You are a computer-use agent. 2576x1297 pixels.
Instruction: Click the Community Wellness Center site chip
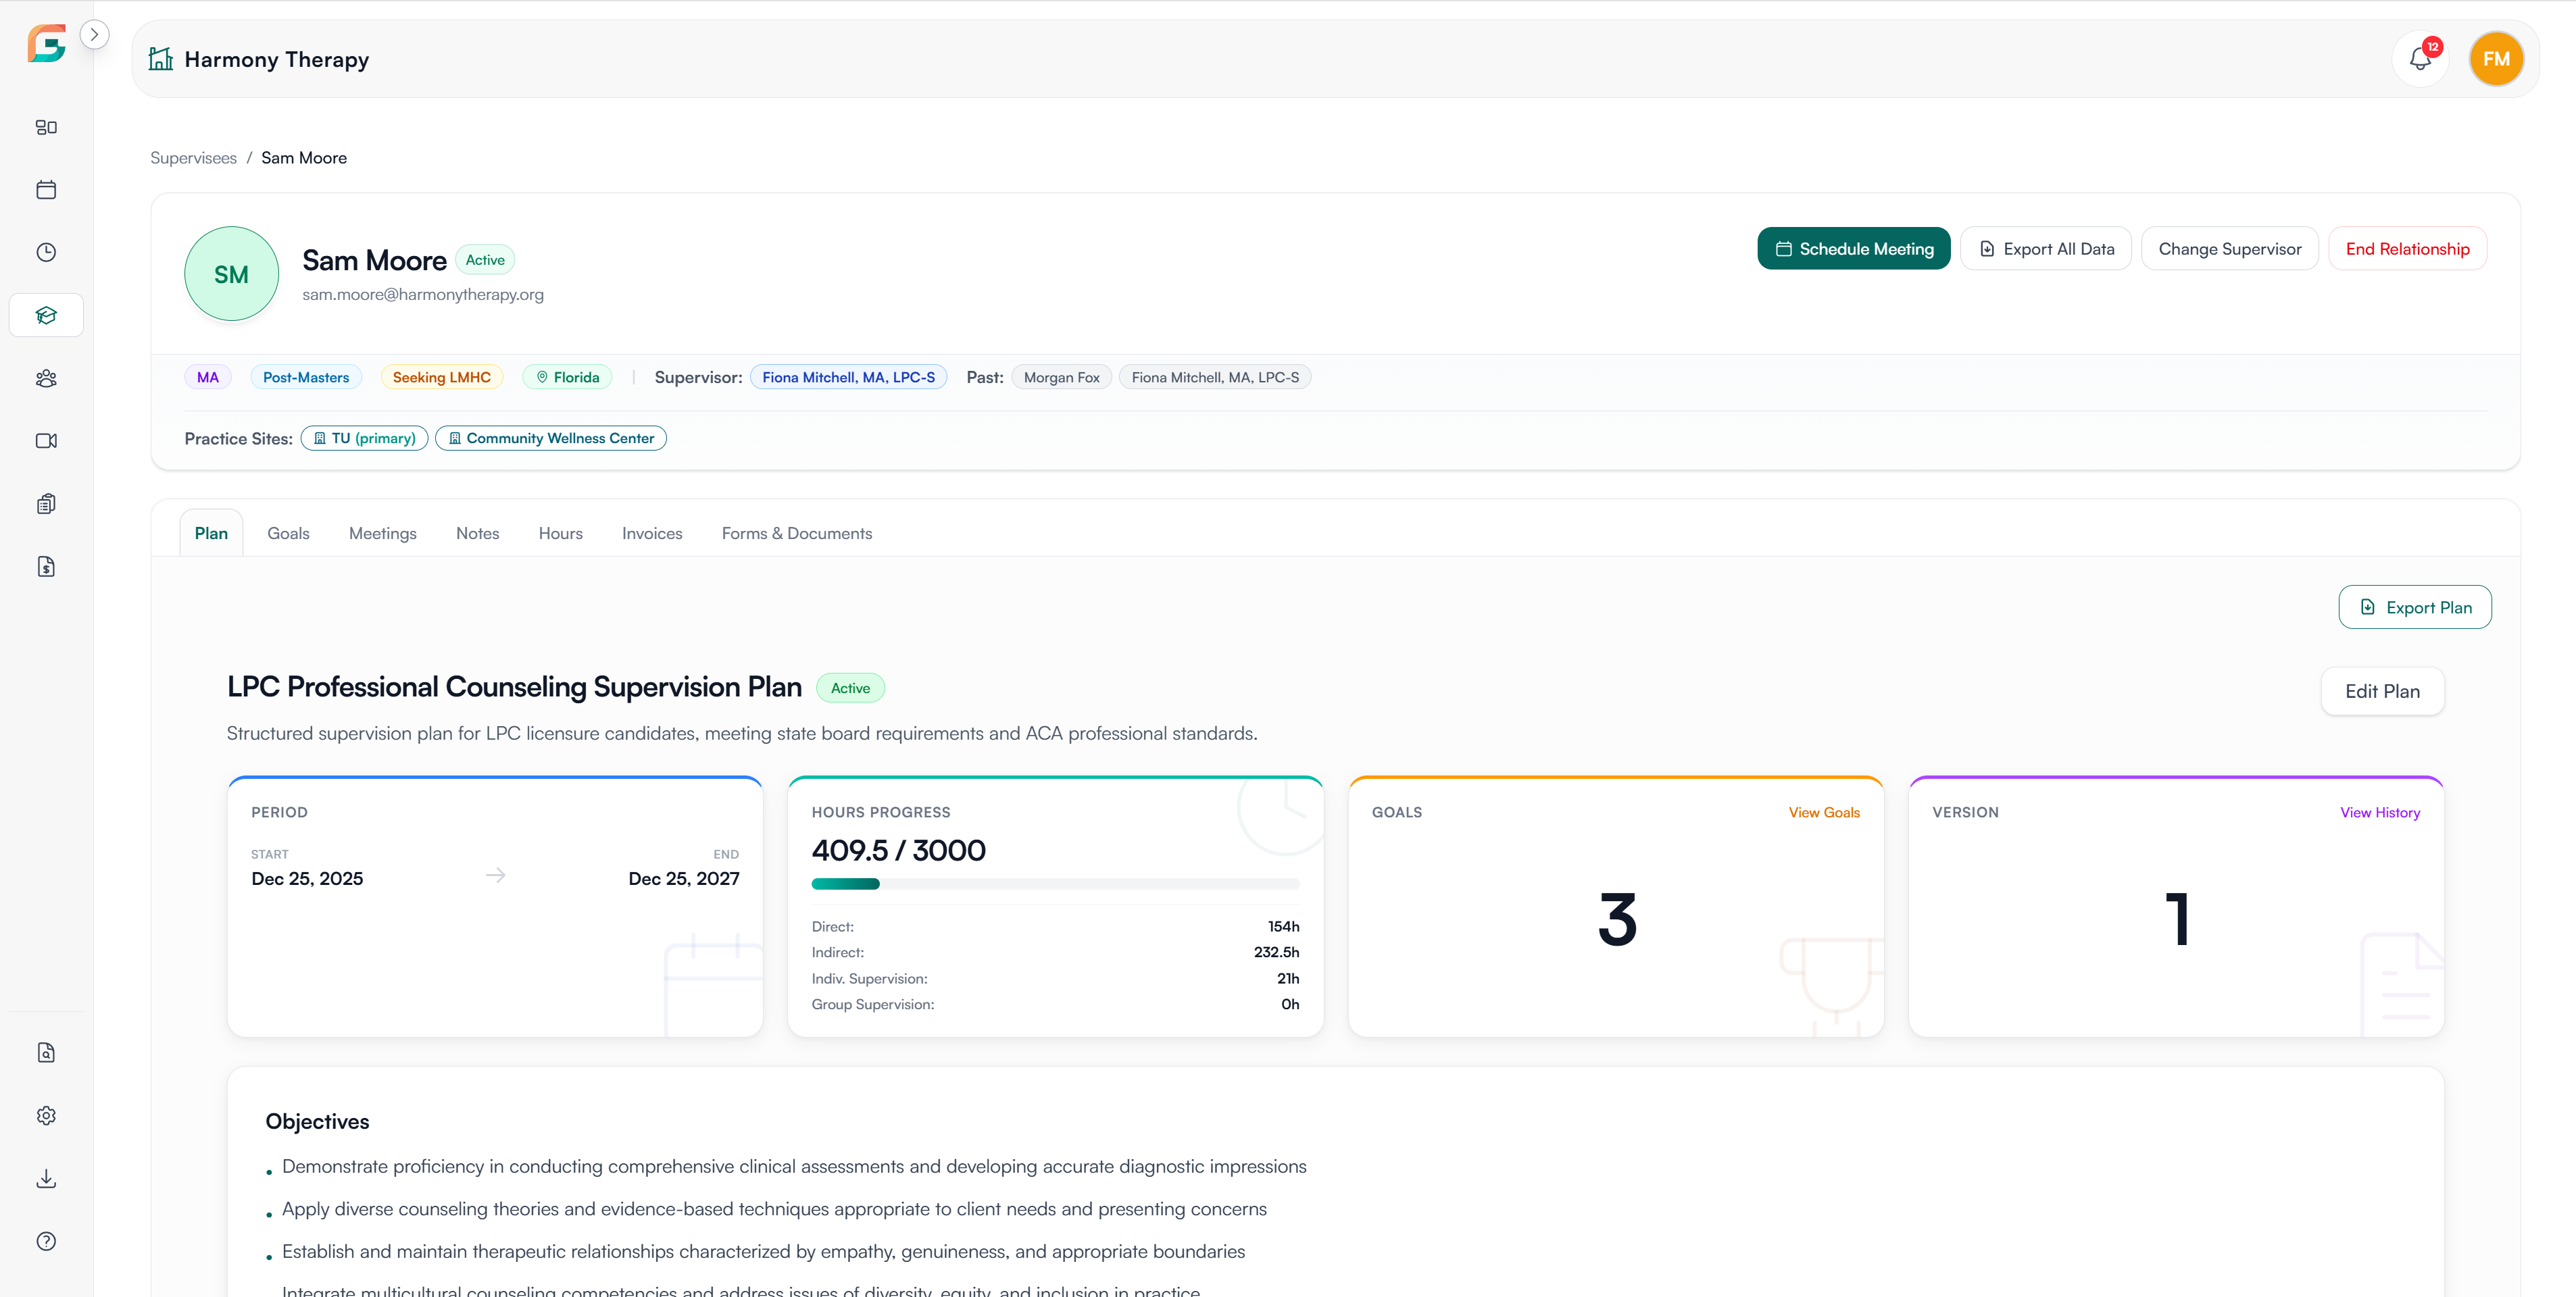[x=550, y=438]
